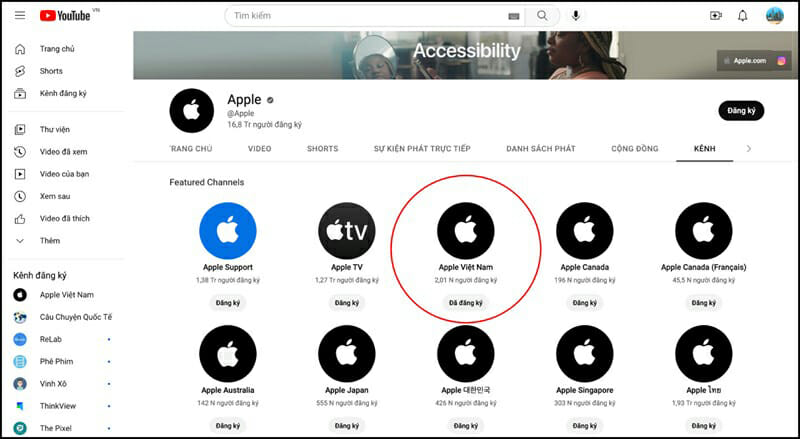
Task: Subscribe to the Apple Support channel
Action: 227,303
